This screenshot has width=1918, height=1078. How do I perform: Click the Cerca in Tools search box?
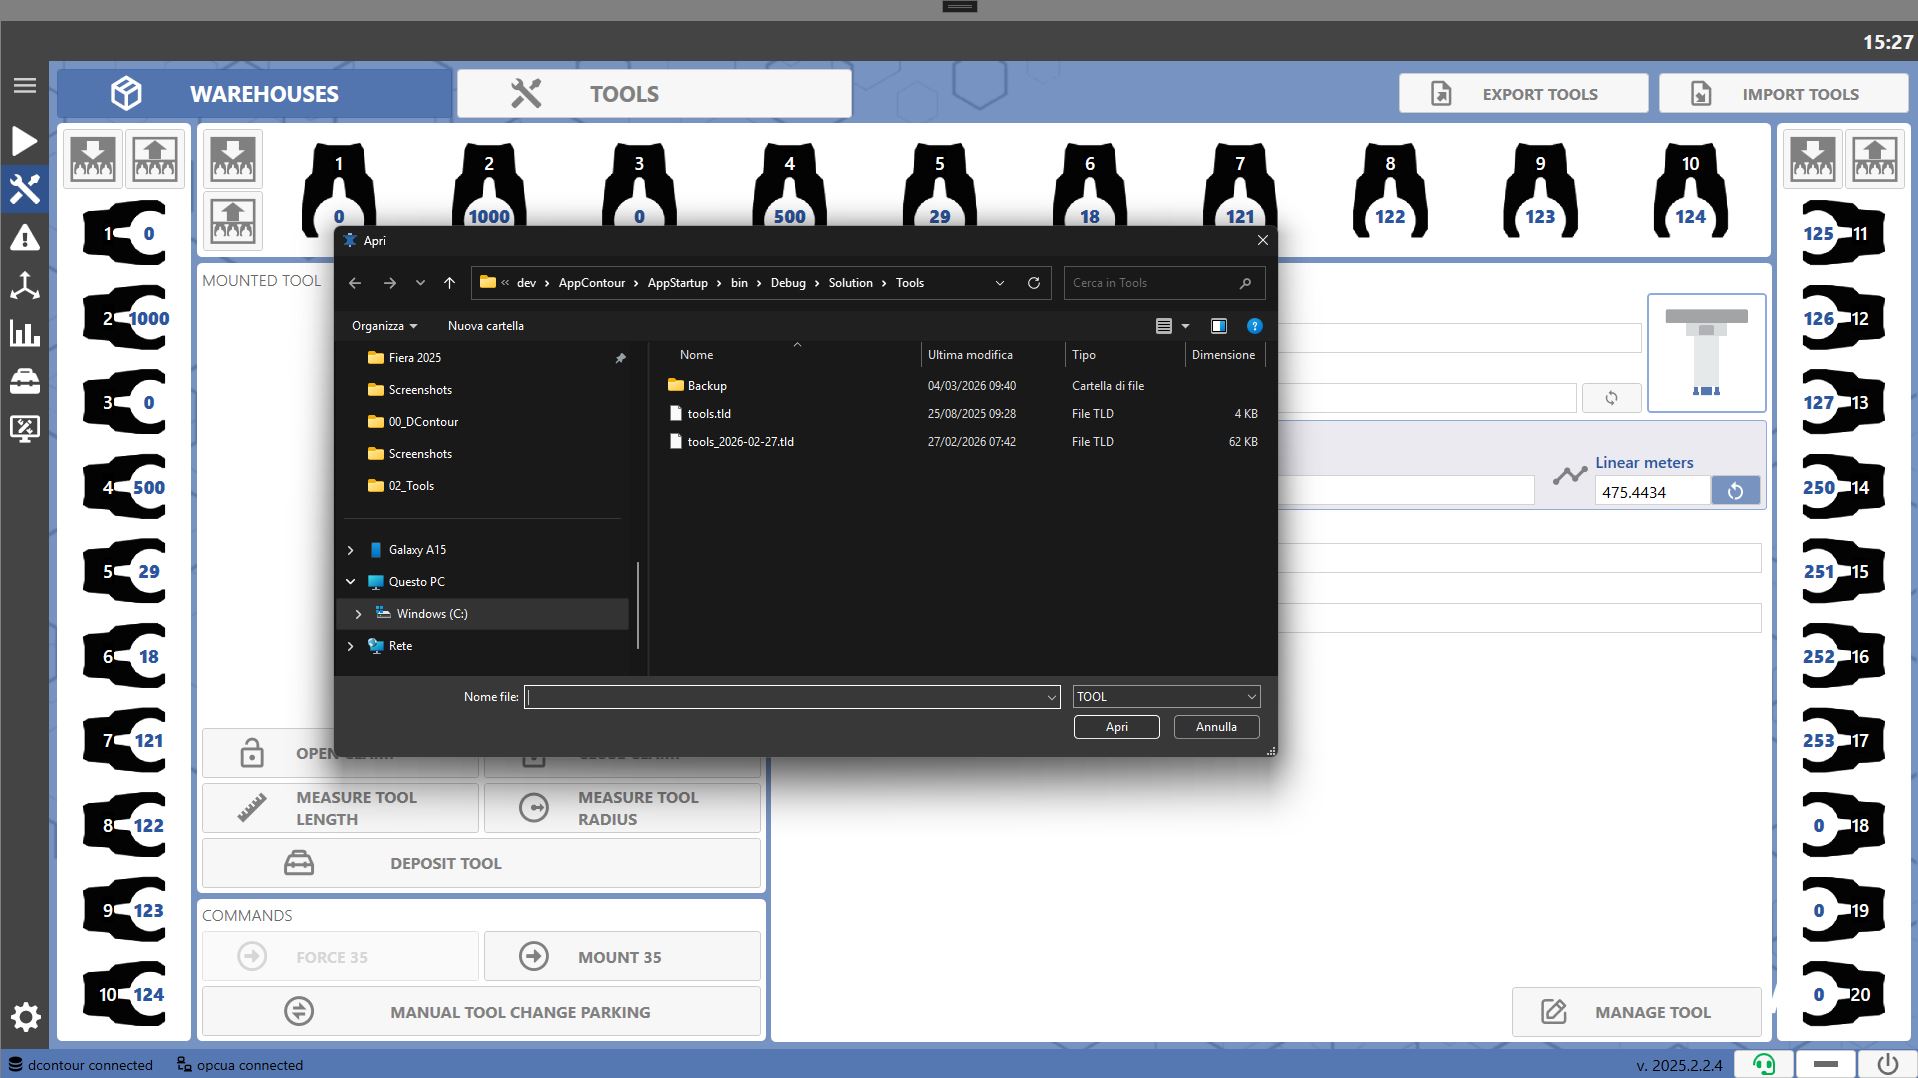[1164, 283]
